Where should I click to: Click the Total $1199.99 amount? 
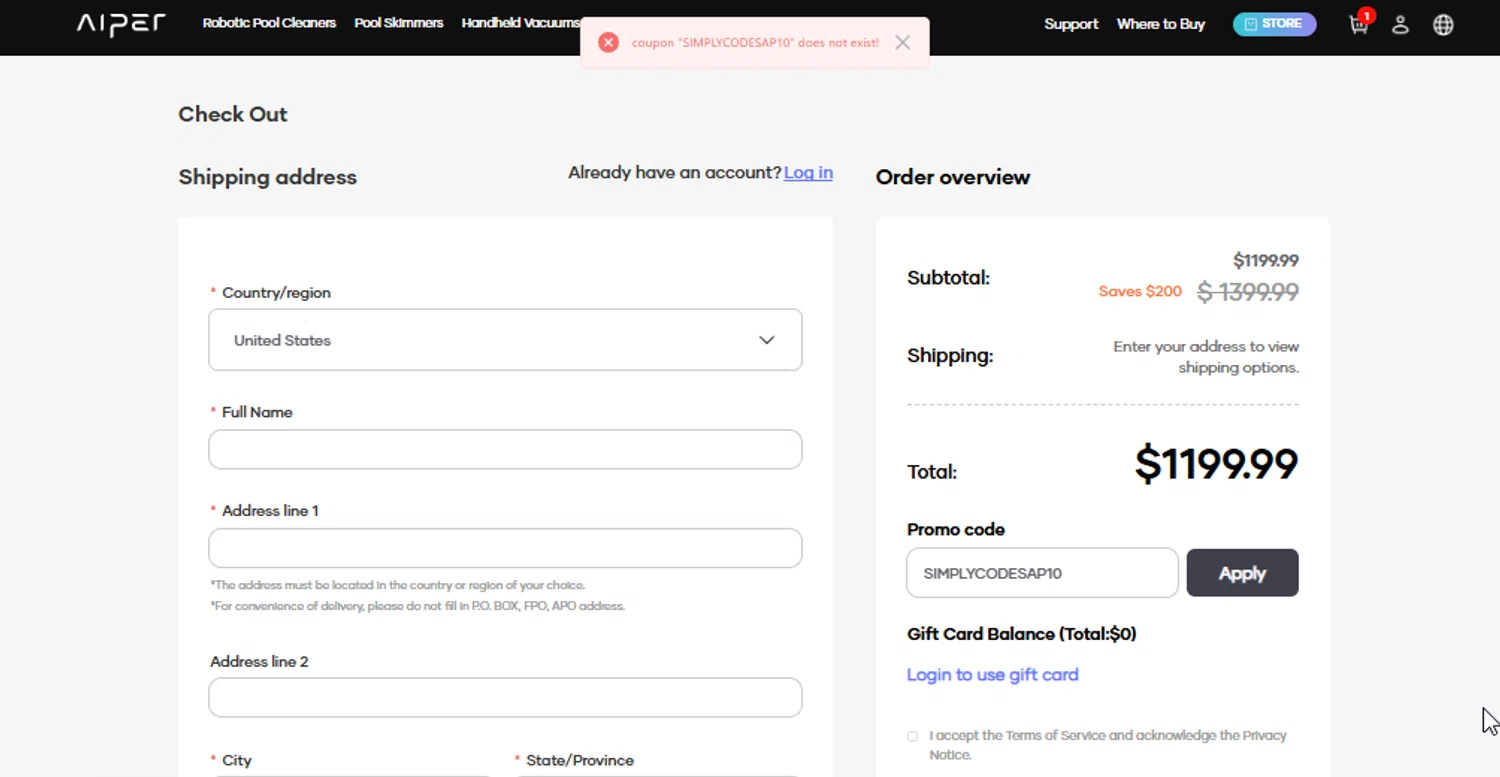click(x=1216, y=464)
